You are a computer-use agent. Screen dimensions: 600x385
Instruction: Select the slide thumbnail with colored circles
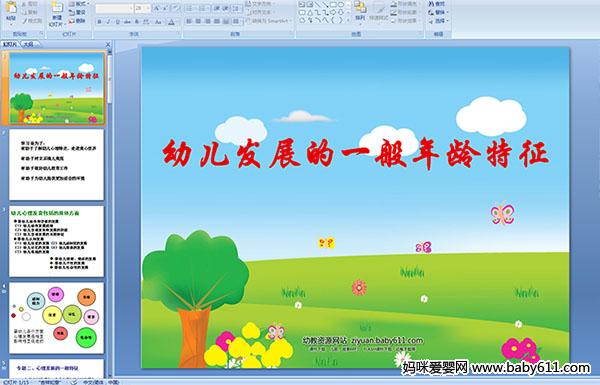coord(57,318)
